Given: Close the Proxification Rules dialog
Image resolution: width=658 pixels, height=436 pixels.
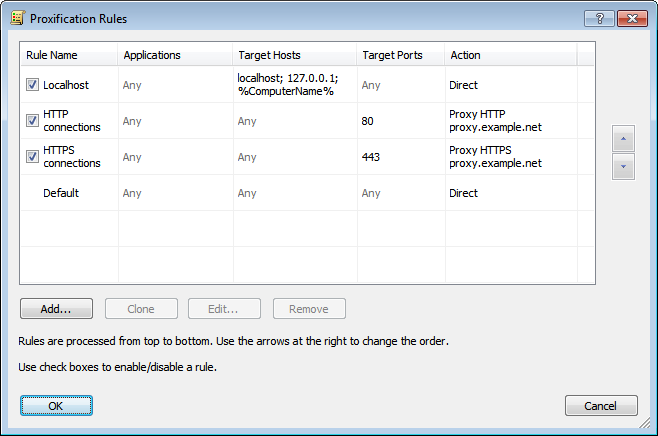Looking at the screenshot, I should point(631,18).
